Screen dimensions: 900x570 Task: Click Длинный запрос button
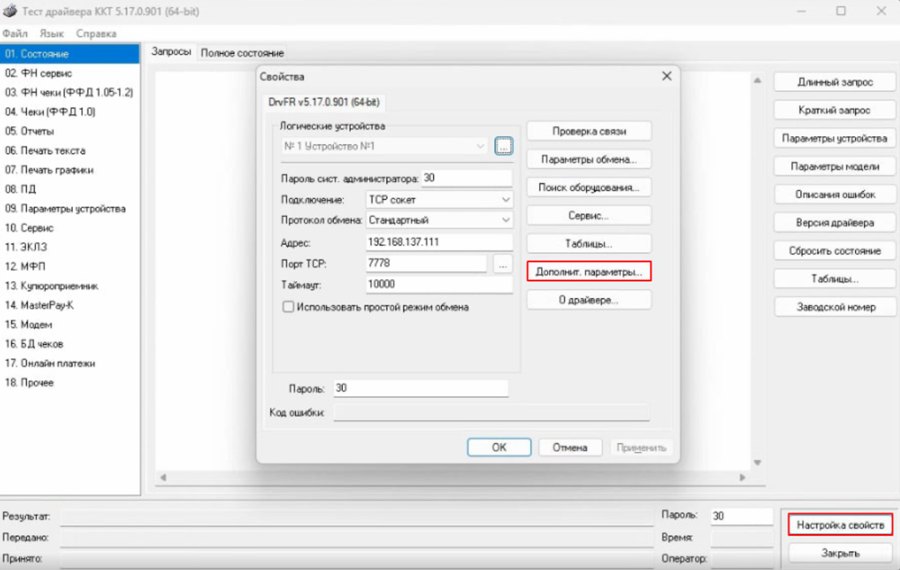pyautogui.click(x=835, y=82)
